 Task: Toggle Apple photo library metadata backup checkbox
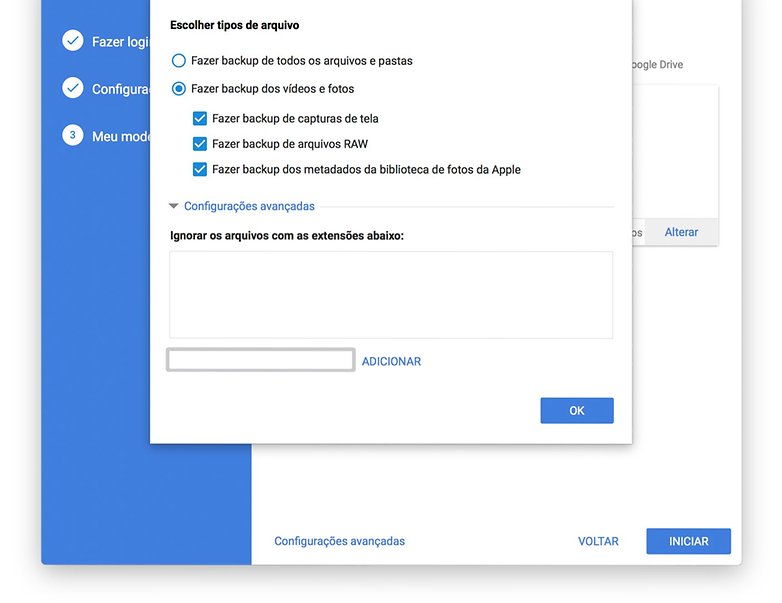[x=199, y=170]
